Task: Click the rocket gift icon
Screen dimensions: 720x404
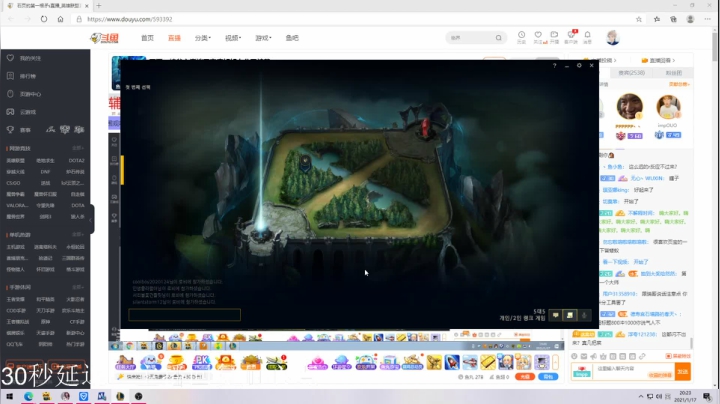Action: pyautogui.click(x=452, y=362)
